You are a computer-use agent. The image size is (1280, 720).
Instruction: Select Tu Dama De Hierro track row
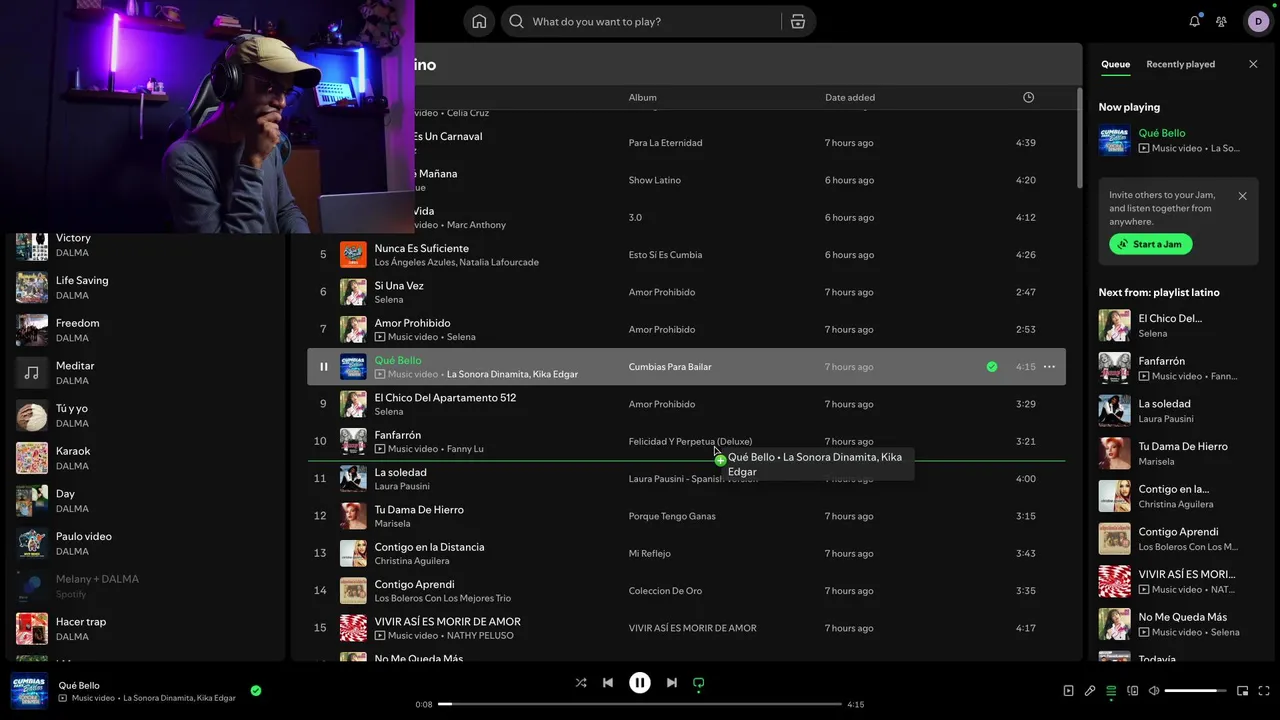point(686,516)
